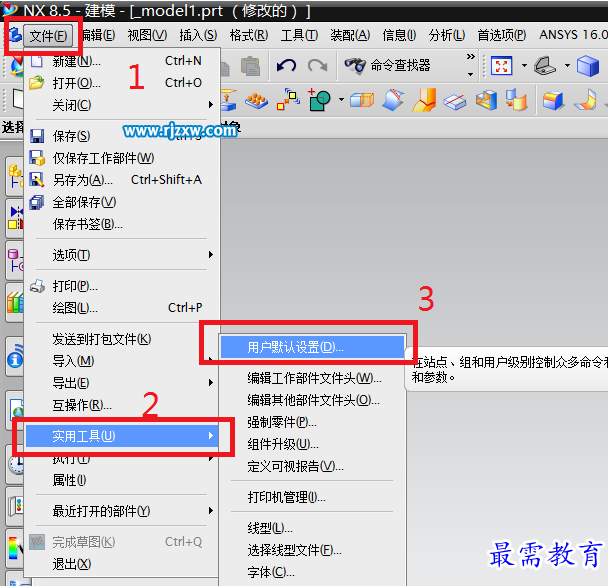This screenshot has width=611, height=586.
Task: Open the 分析(L) Analysis menu
Action: point(447,35)
